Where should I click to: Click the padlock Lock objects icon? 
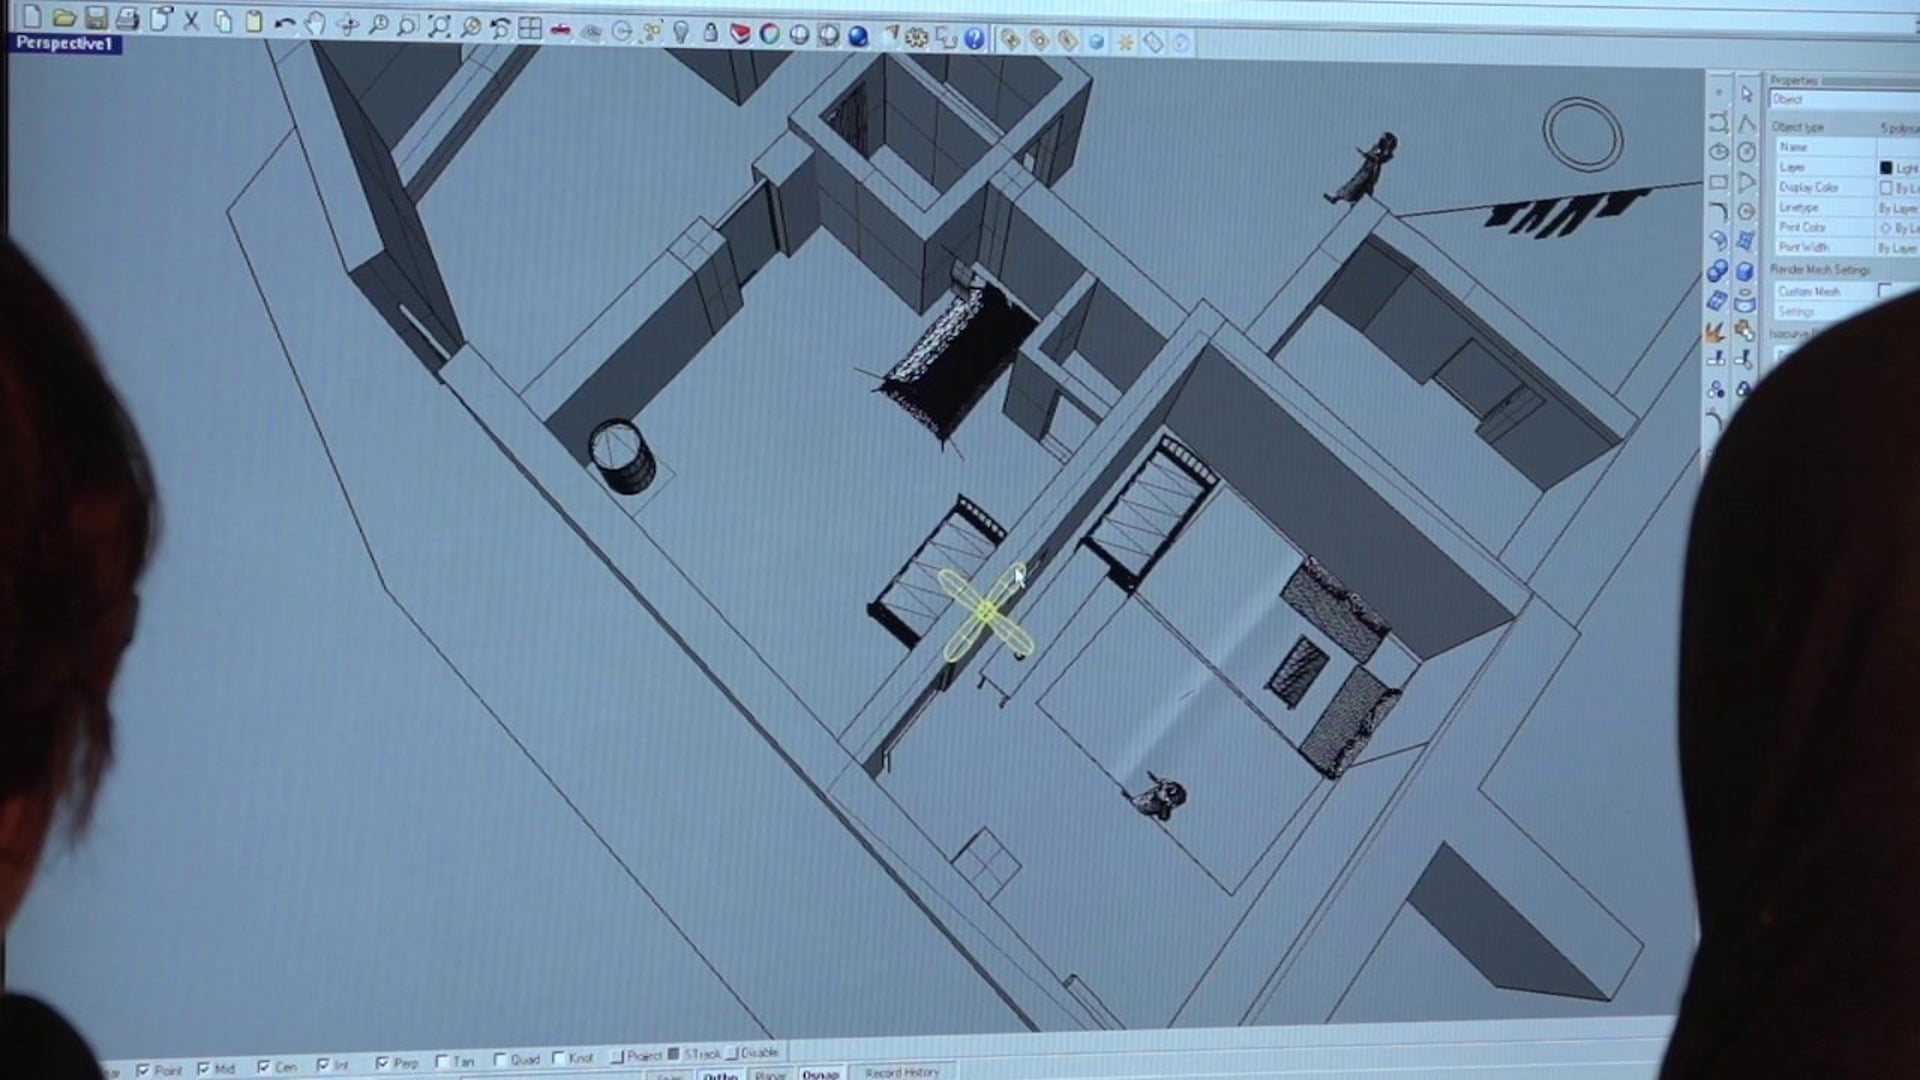710,33
